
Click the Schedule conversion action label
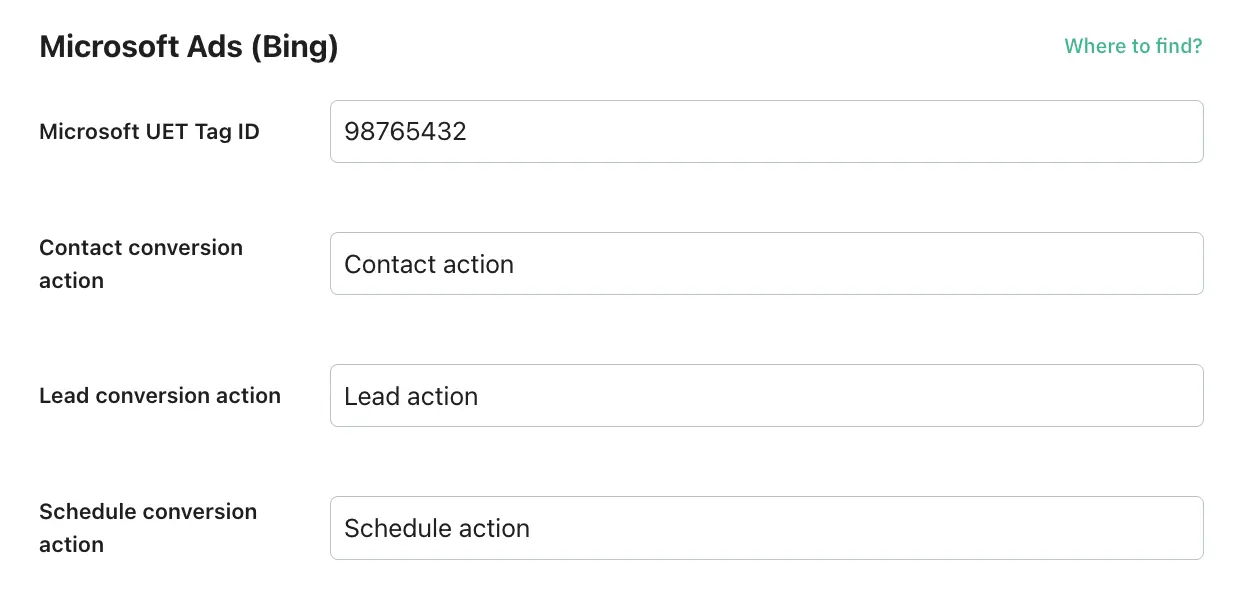[148, 527]
